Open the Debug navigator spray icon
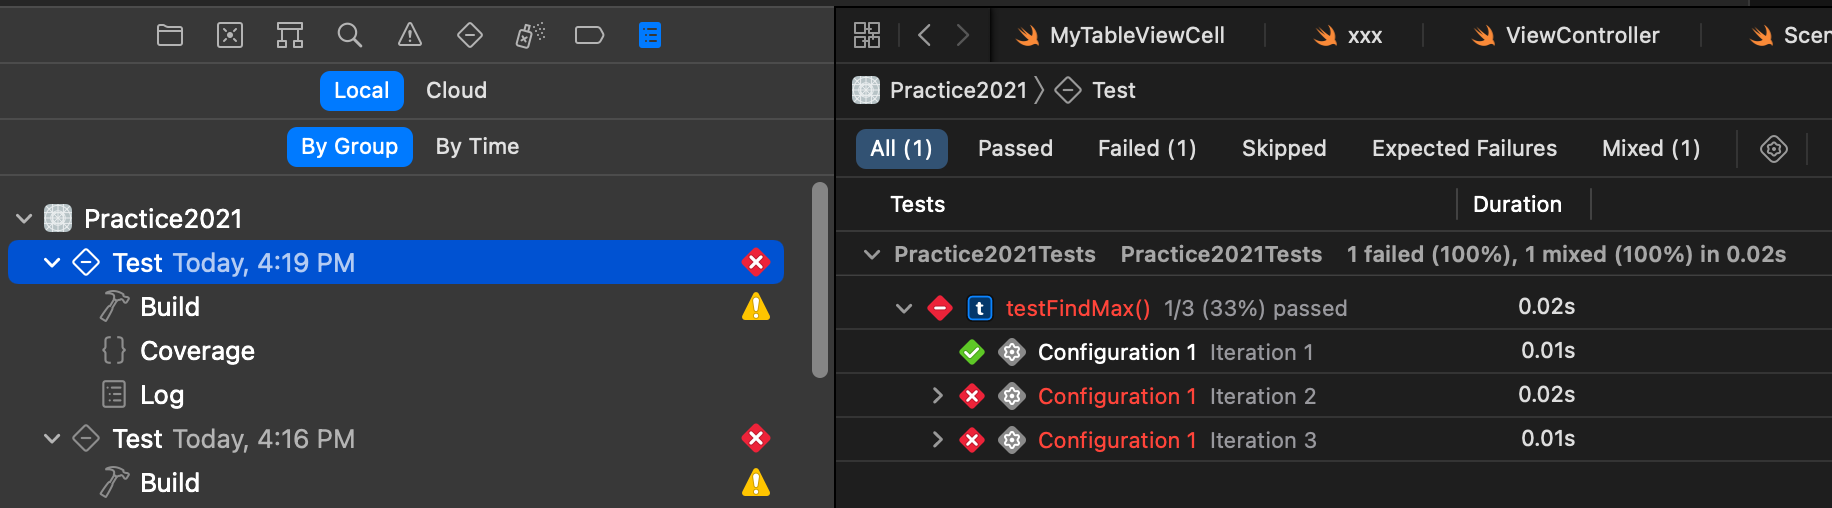Image resolution: width=1832 pixels, height=508 pixels. (x=530, y=36)
